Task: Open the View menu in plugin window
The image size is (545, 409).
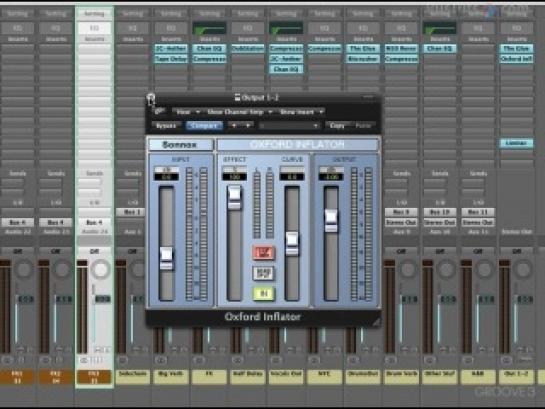Action: tap(187, 112)
